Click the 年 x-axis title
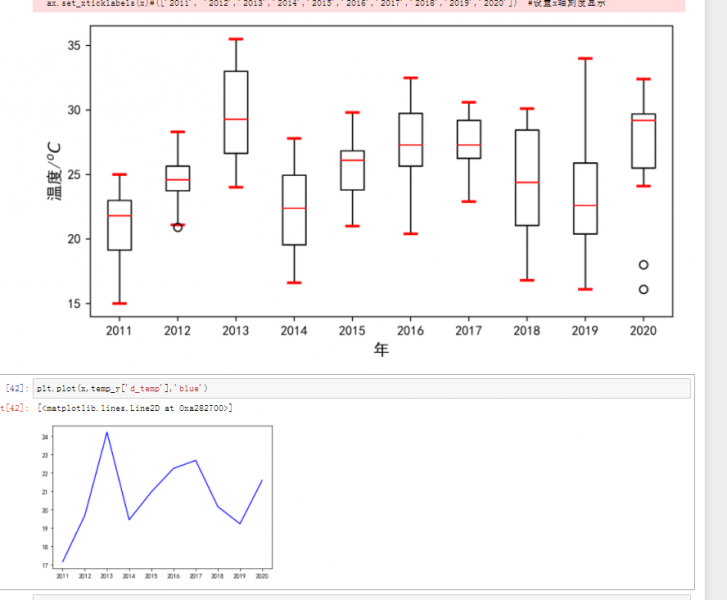Viewport: 727px width, 600px height. (x=381, y=350)
